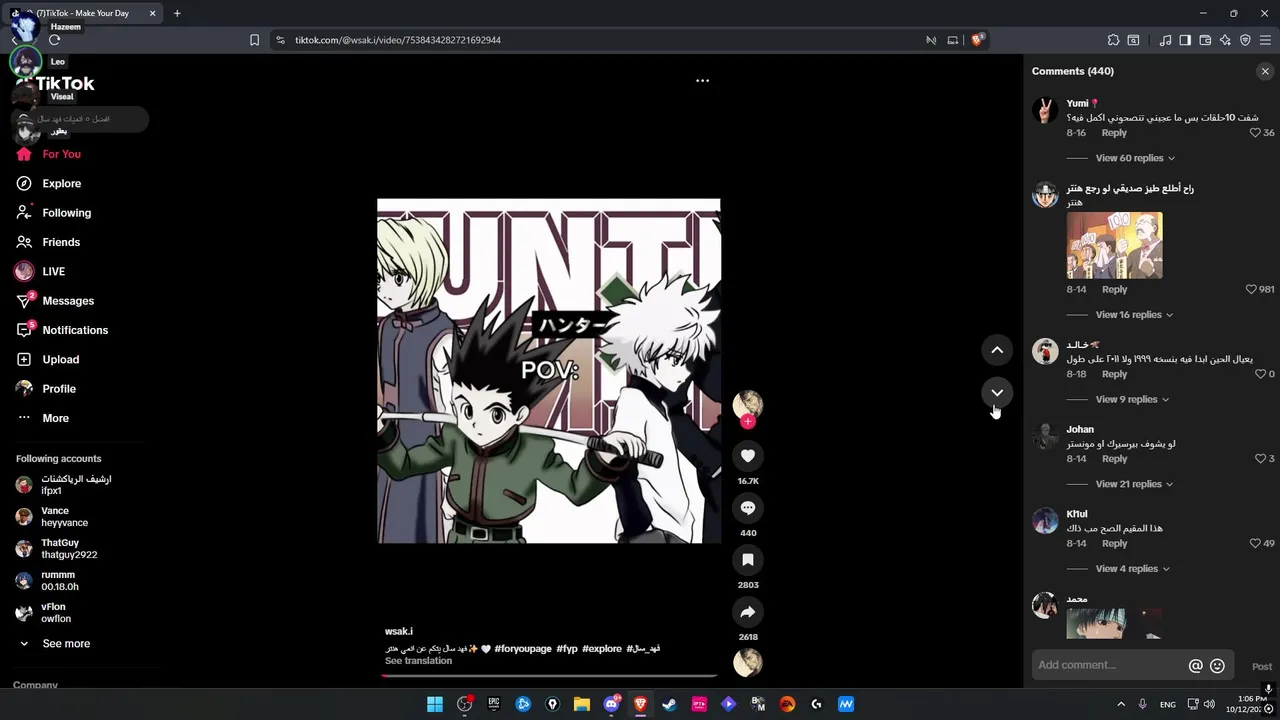Click the Post comment button
Viewport: 1280px width, 720px height.
coord(1262,667)
